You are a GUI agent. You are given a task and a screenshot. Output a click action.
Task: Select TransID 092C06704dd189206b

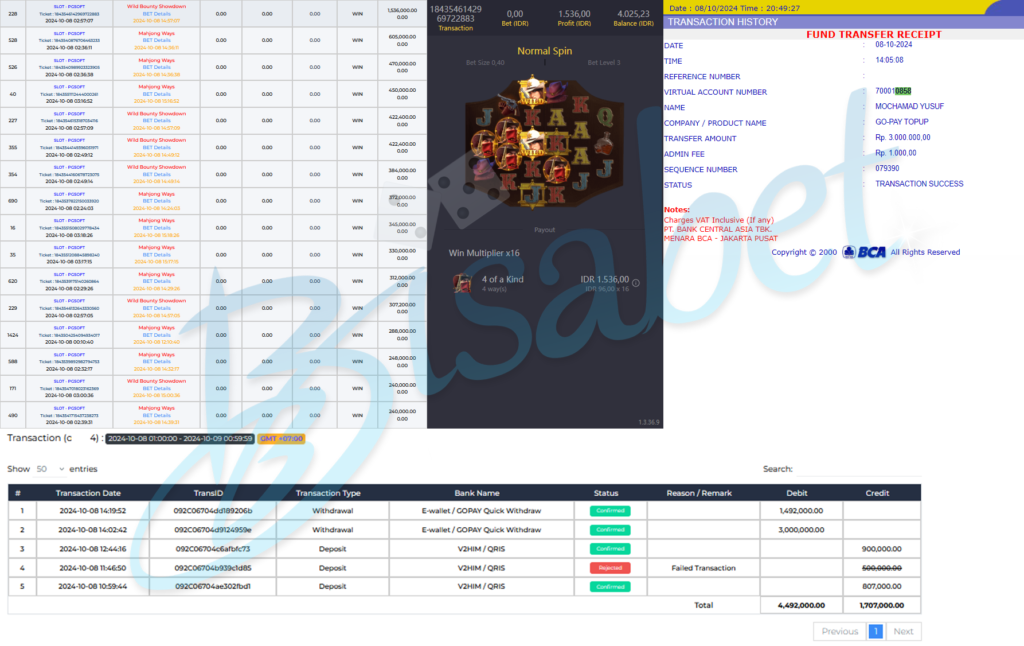pyautogui.click(x=213, y=511)
